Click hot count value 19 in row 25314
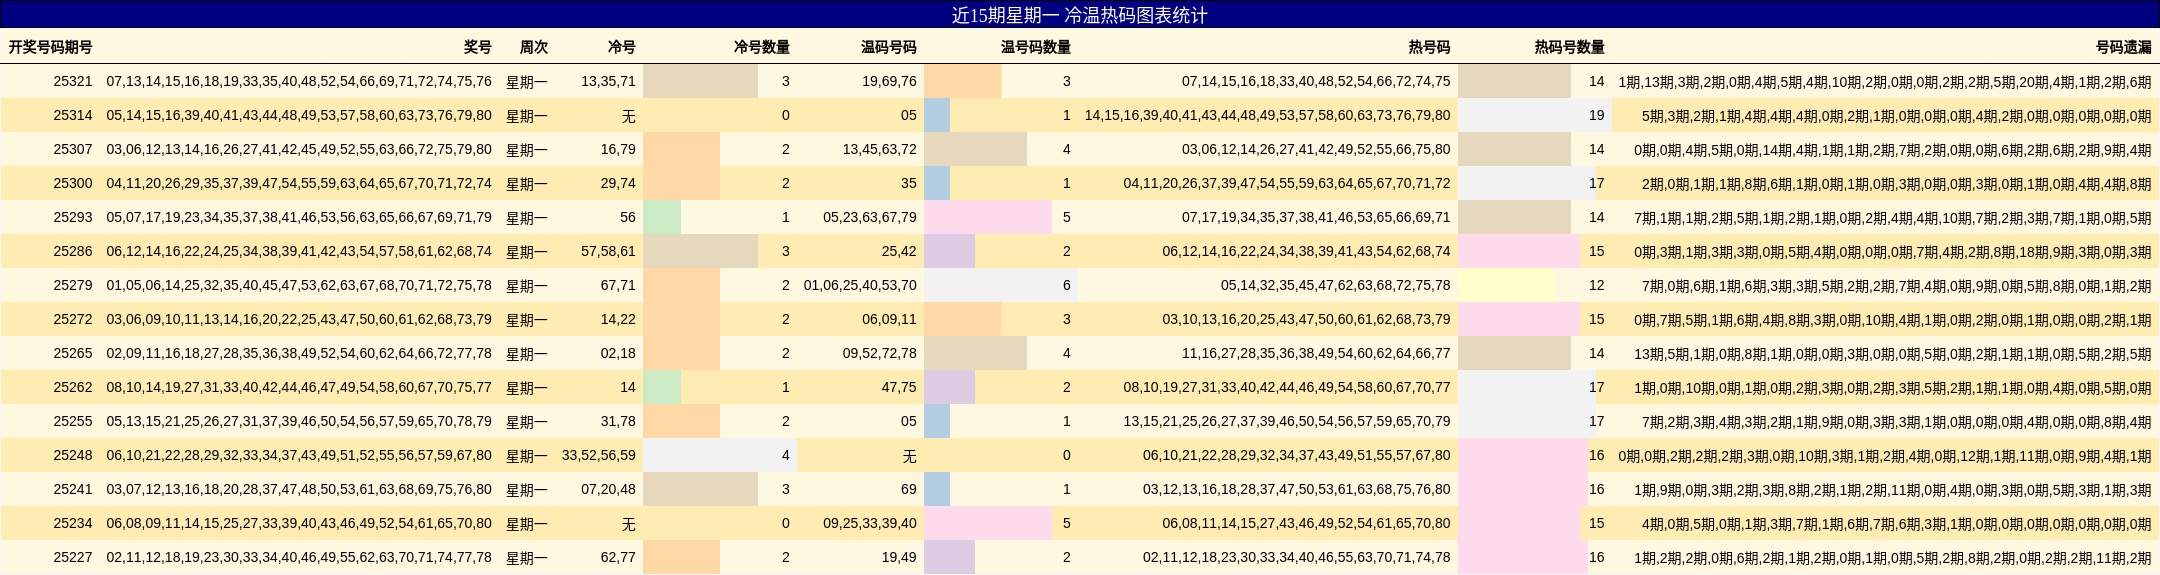This screenshot has height=575, width=2160. pos(1597,115)
